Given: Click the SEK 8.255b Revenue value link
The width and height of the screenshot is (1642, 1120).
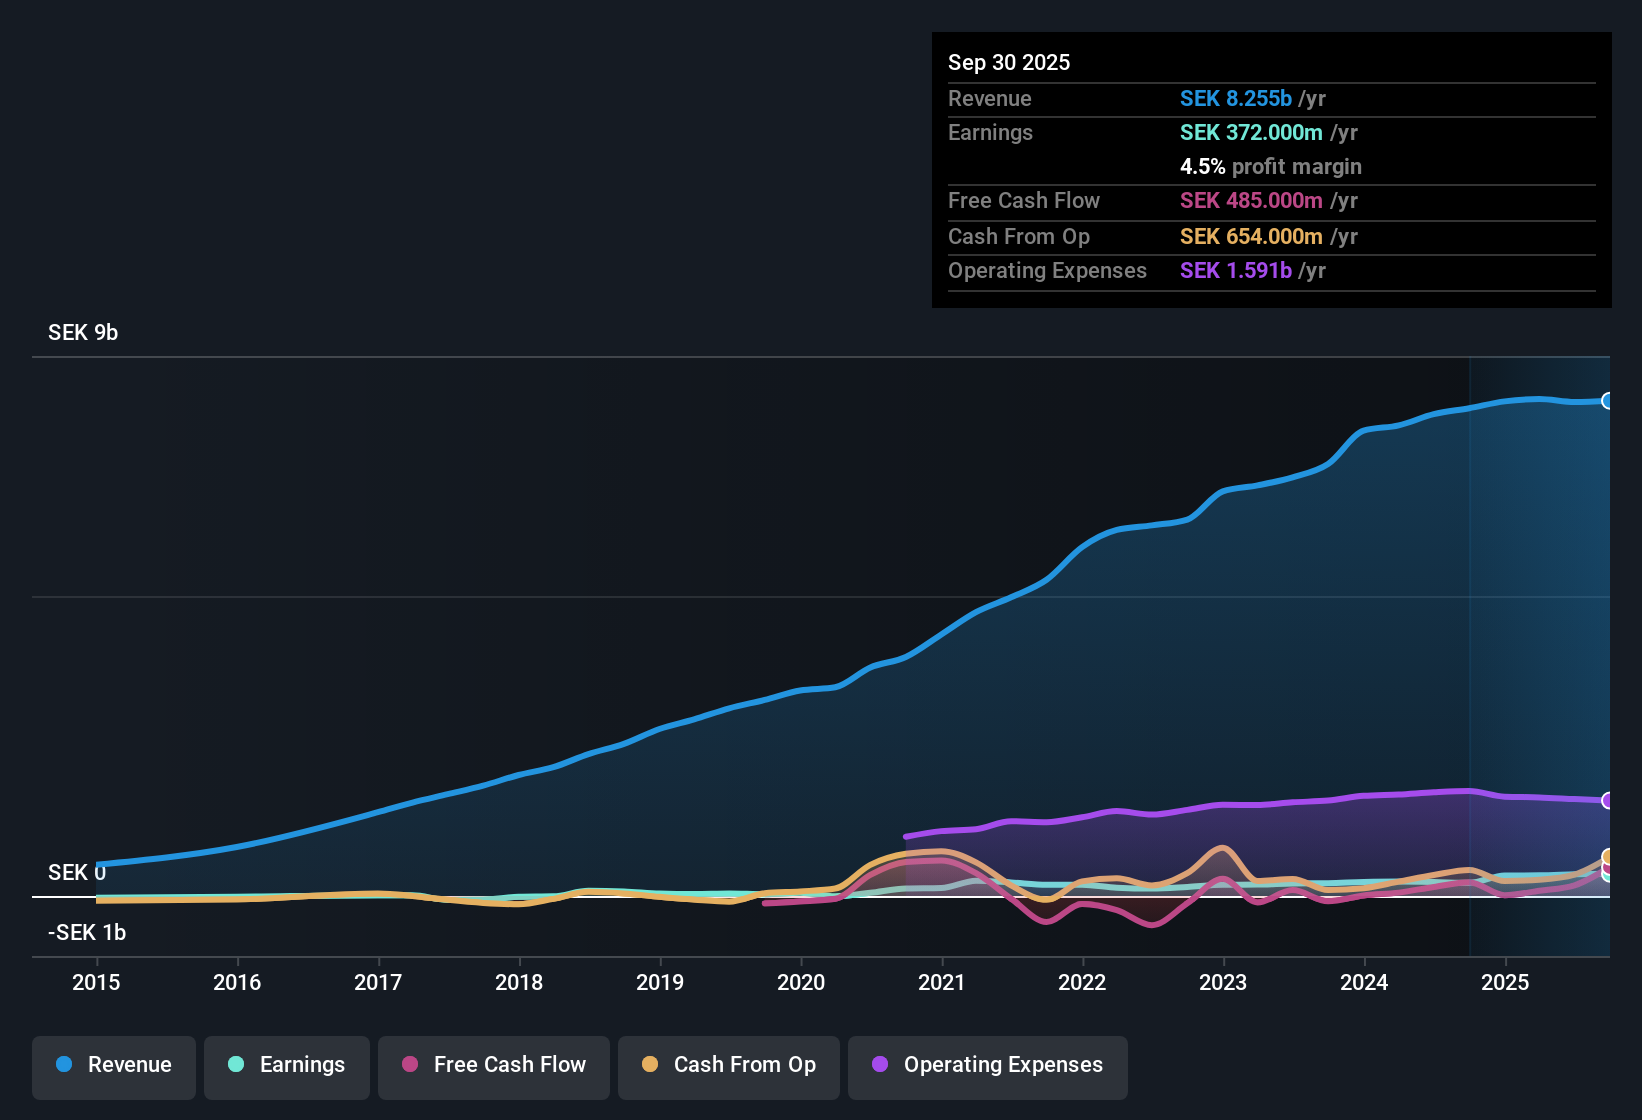Looking at the screenshot, I should (x=1236, y=98).
